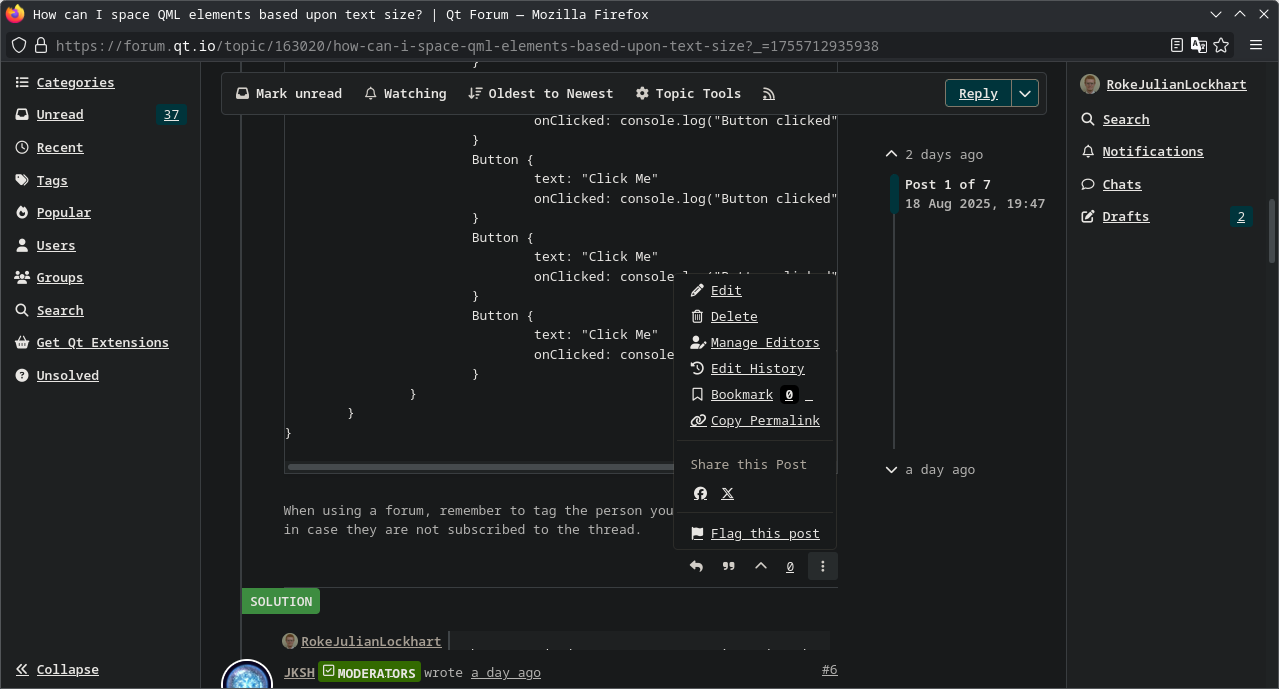1279x689 pixels.
Task: Click the SOLUTION badge
Action: (281, 601)
